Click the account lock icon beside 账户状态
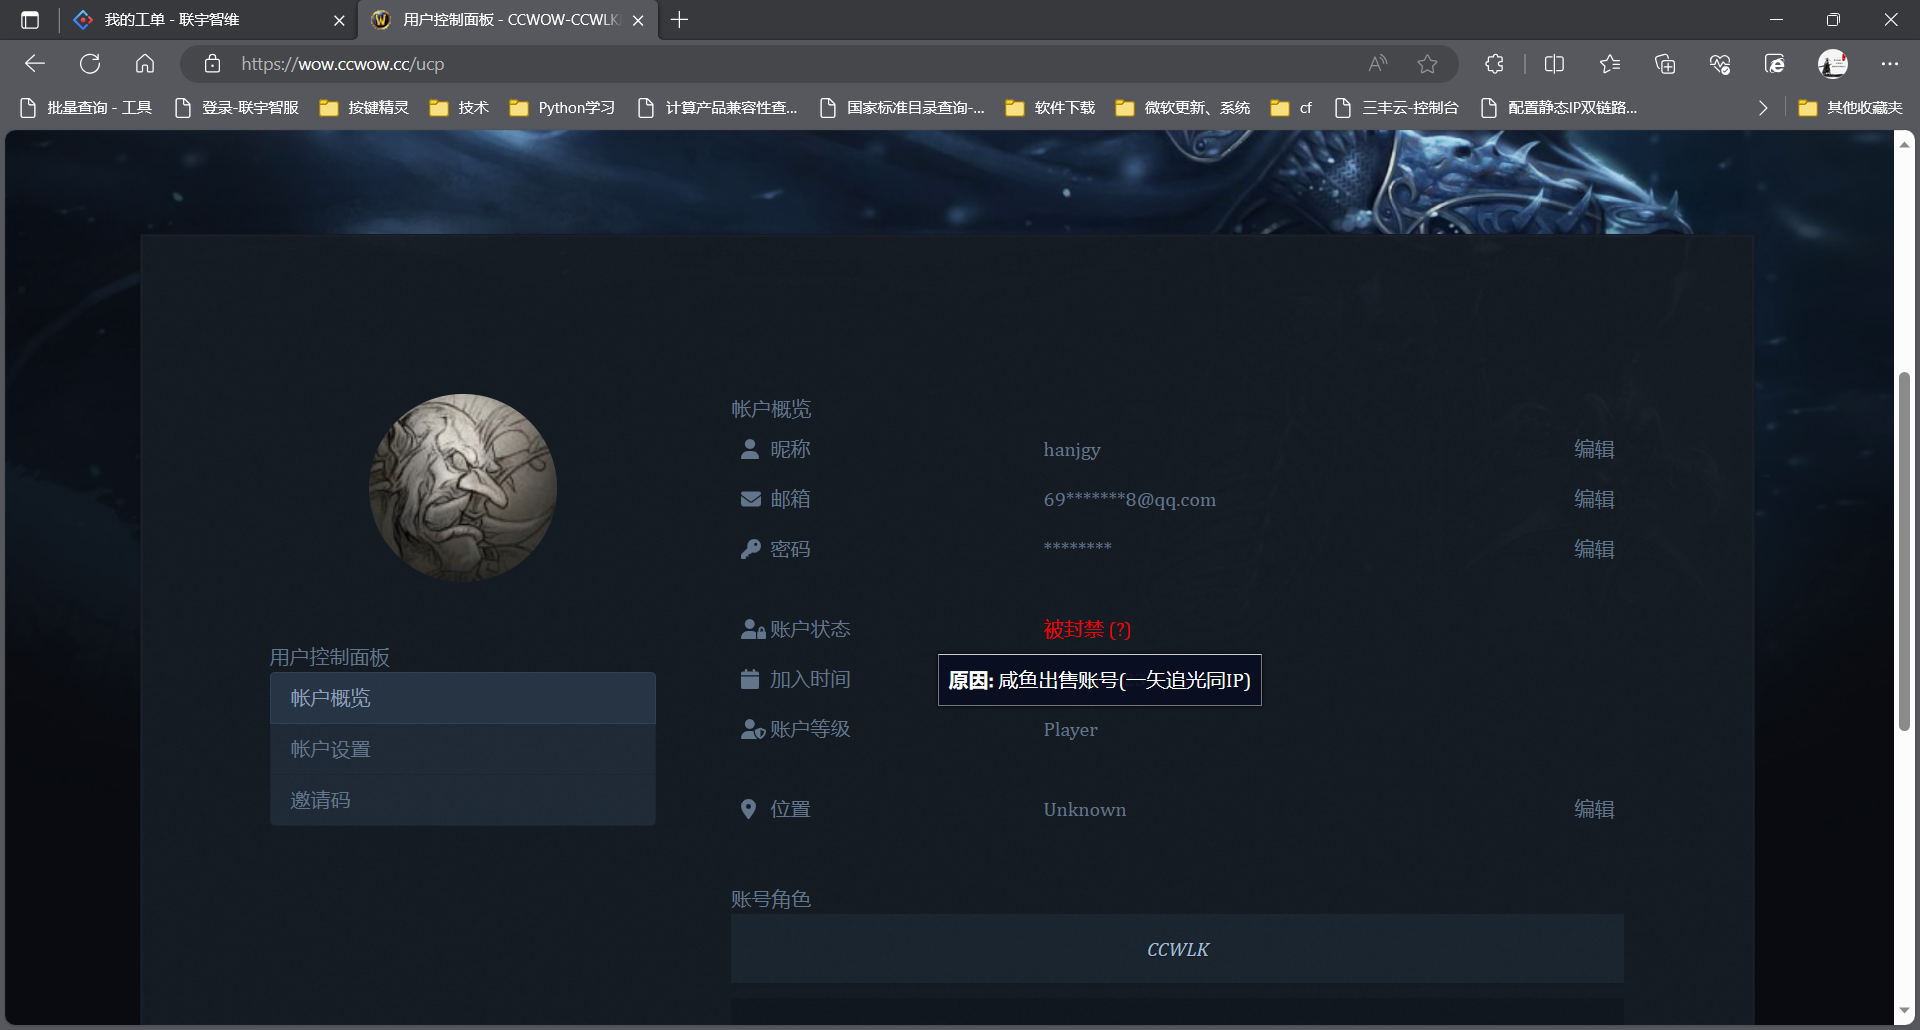The image size is (1920, 1030). (752, 628)
